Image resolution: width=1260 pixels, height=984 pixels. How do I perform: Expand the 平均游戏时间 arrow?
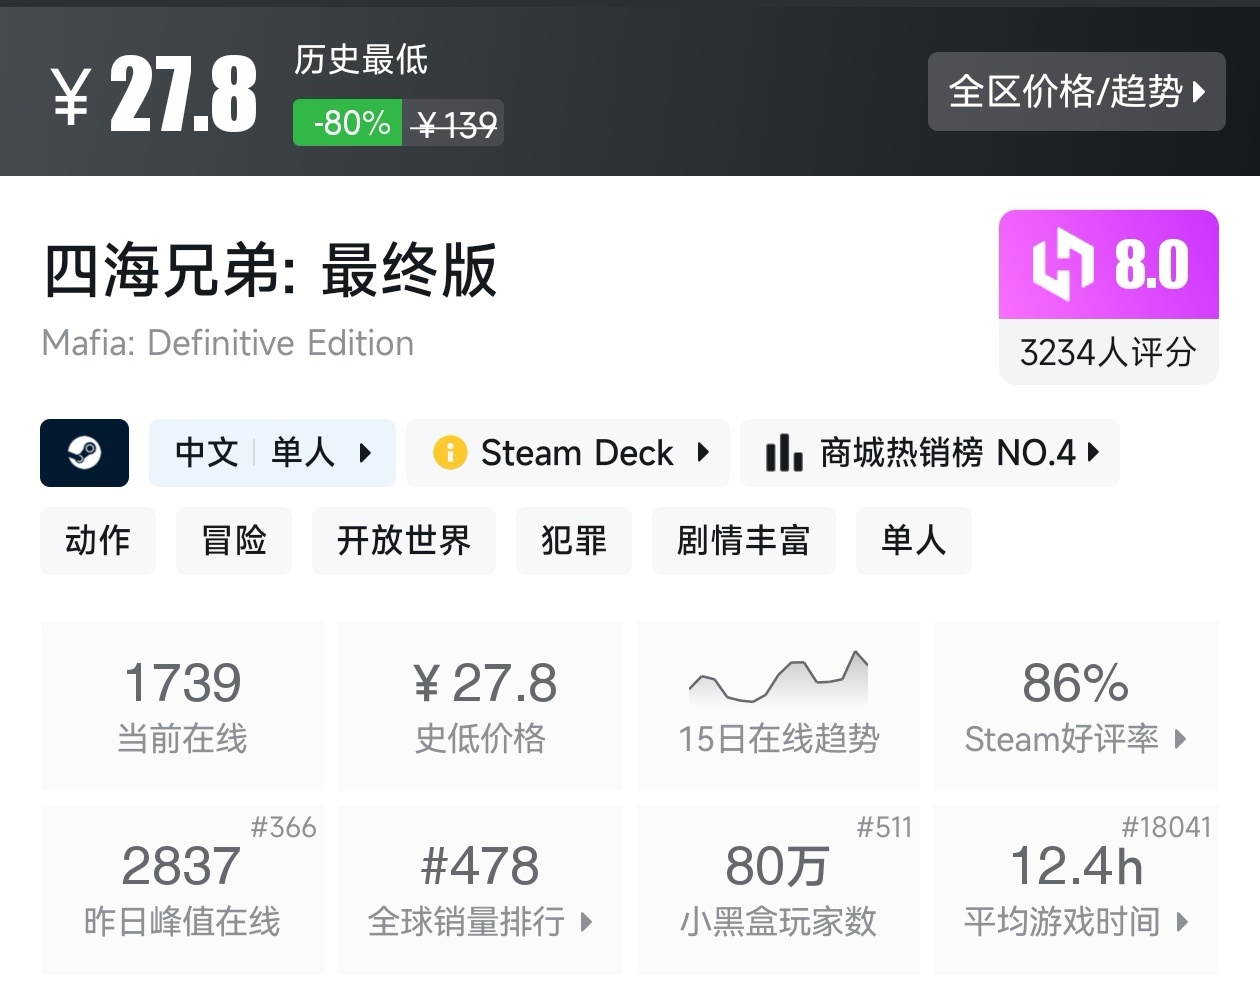pyautogui.click(x=1182, y=921)
